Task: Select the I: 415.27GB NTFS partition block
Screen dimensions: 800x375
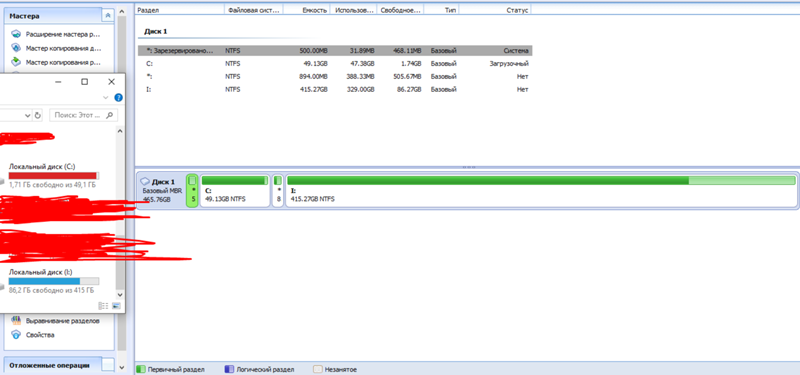Action: pos(541,190)
